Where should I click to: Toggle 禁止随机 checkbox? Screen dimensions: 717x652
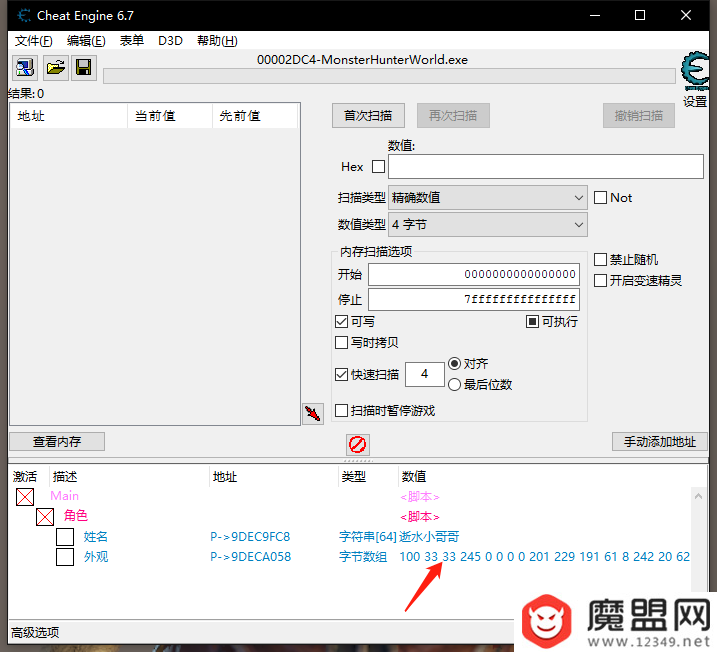point(600,260)
